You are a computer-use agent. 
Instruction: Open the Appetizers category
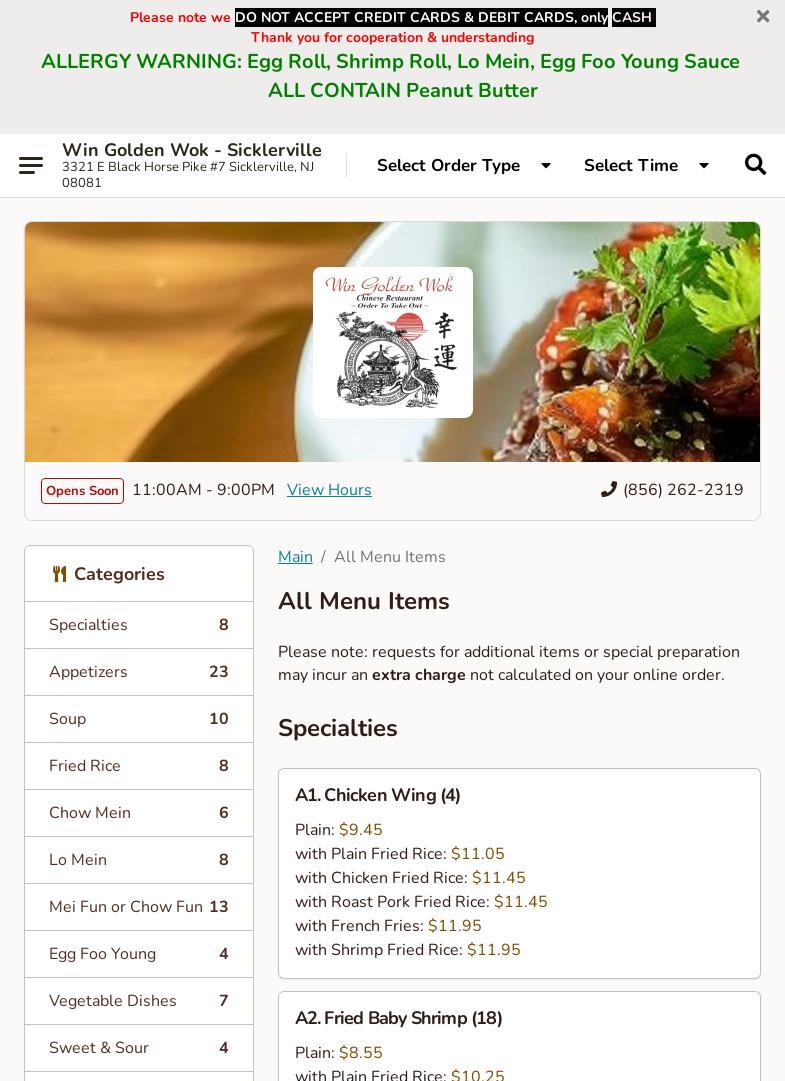pyautogui.click(x=139, y=671)
